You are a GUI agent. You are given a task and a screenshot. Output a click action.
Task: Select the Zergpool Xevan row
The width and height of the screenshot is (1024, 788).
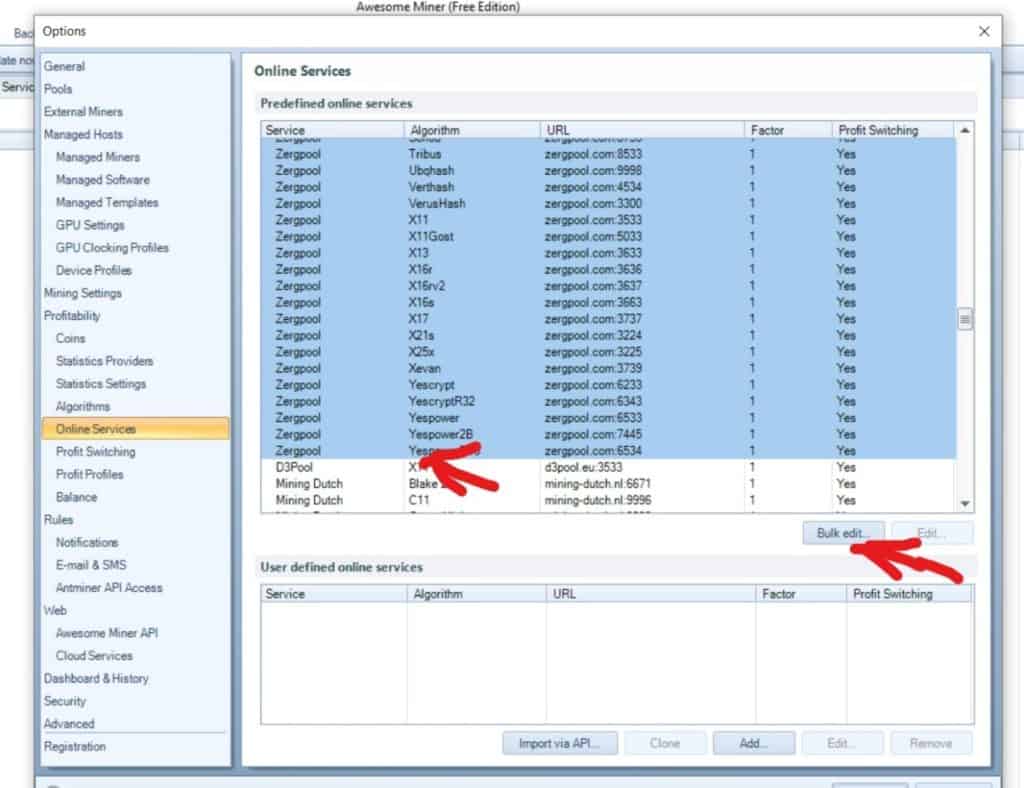coord(608,368)
